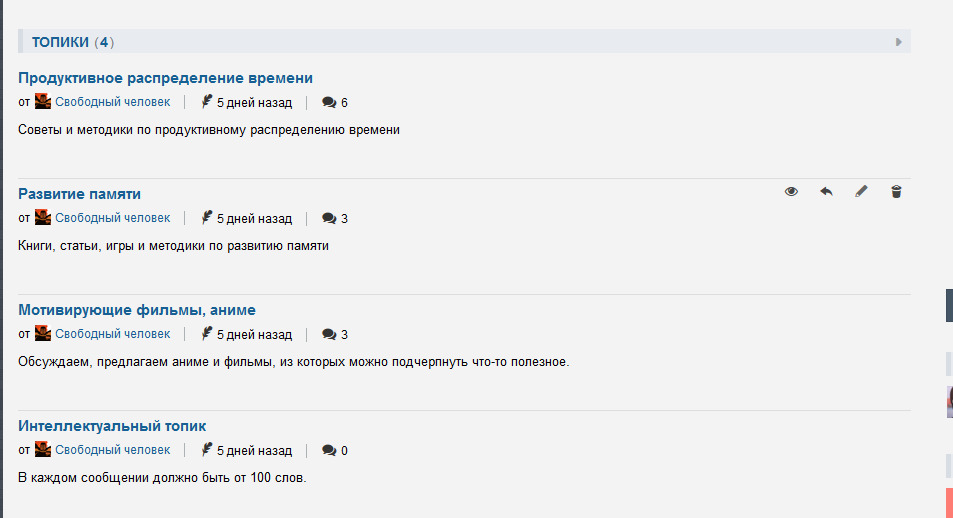Edit the Развитие памяти topic with pencil icon
The image size is (953, 518).
[861, 192]
